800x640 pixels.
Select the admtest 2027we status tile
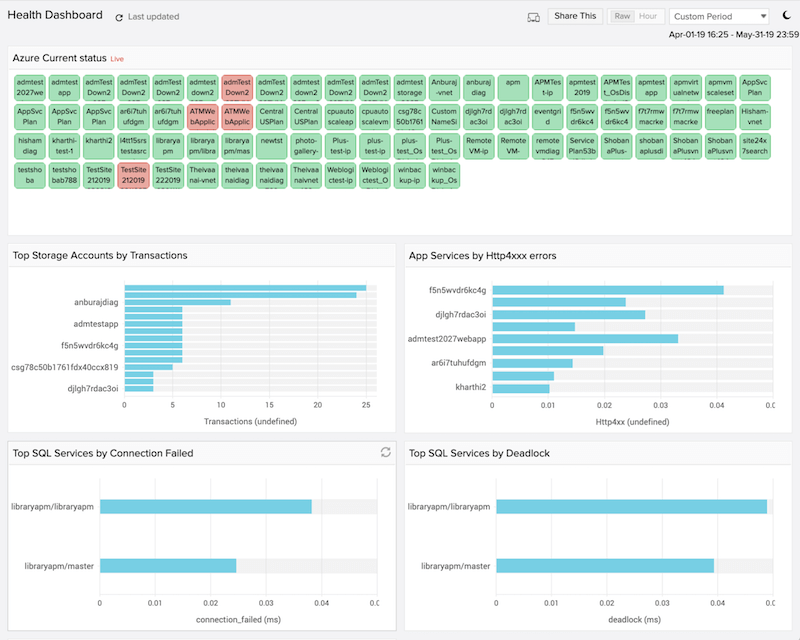pos(30,87)
